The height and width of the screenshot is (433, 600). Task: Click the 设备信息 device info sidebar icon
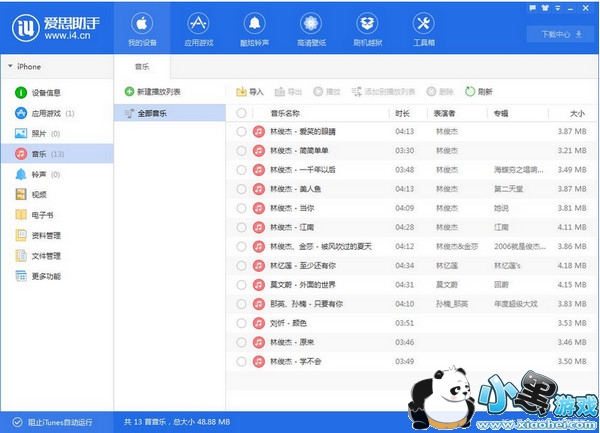(21, 93)
